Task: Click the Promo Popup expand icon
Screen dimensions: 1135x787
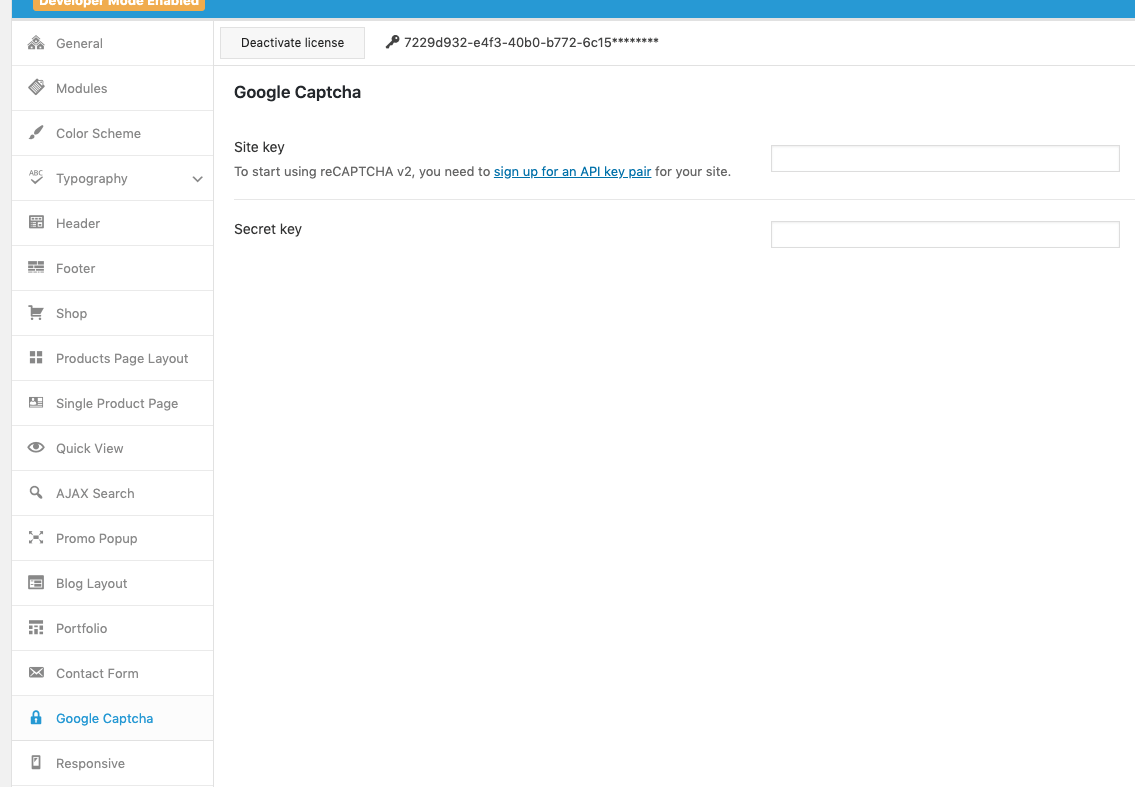Action: [x=35, y=537]
